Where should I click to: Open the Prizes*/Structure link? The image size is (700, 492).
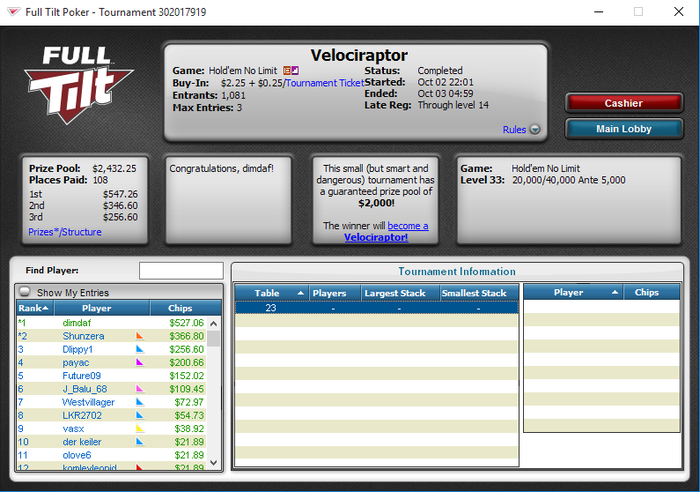(65, 232)
